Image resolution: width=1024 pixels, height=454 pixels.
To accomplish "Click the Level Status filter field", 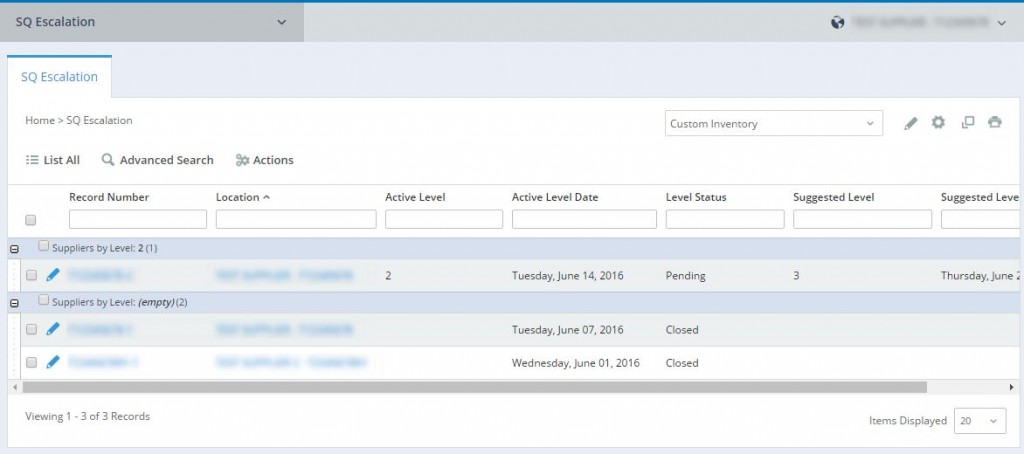I will click(x=725, y=219).
